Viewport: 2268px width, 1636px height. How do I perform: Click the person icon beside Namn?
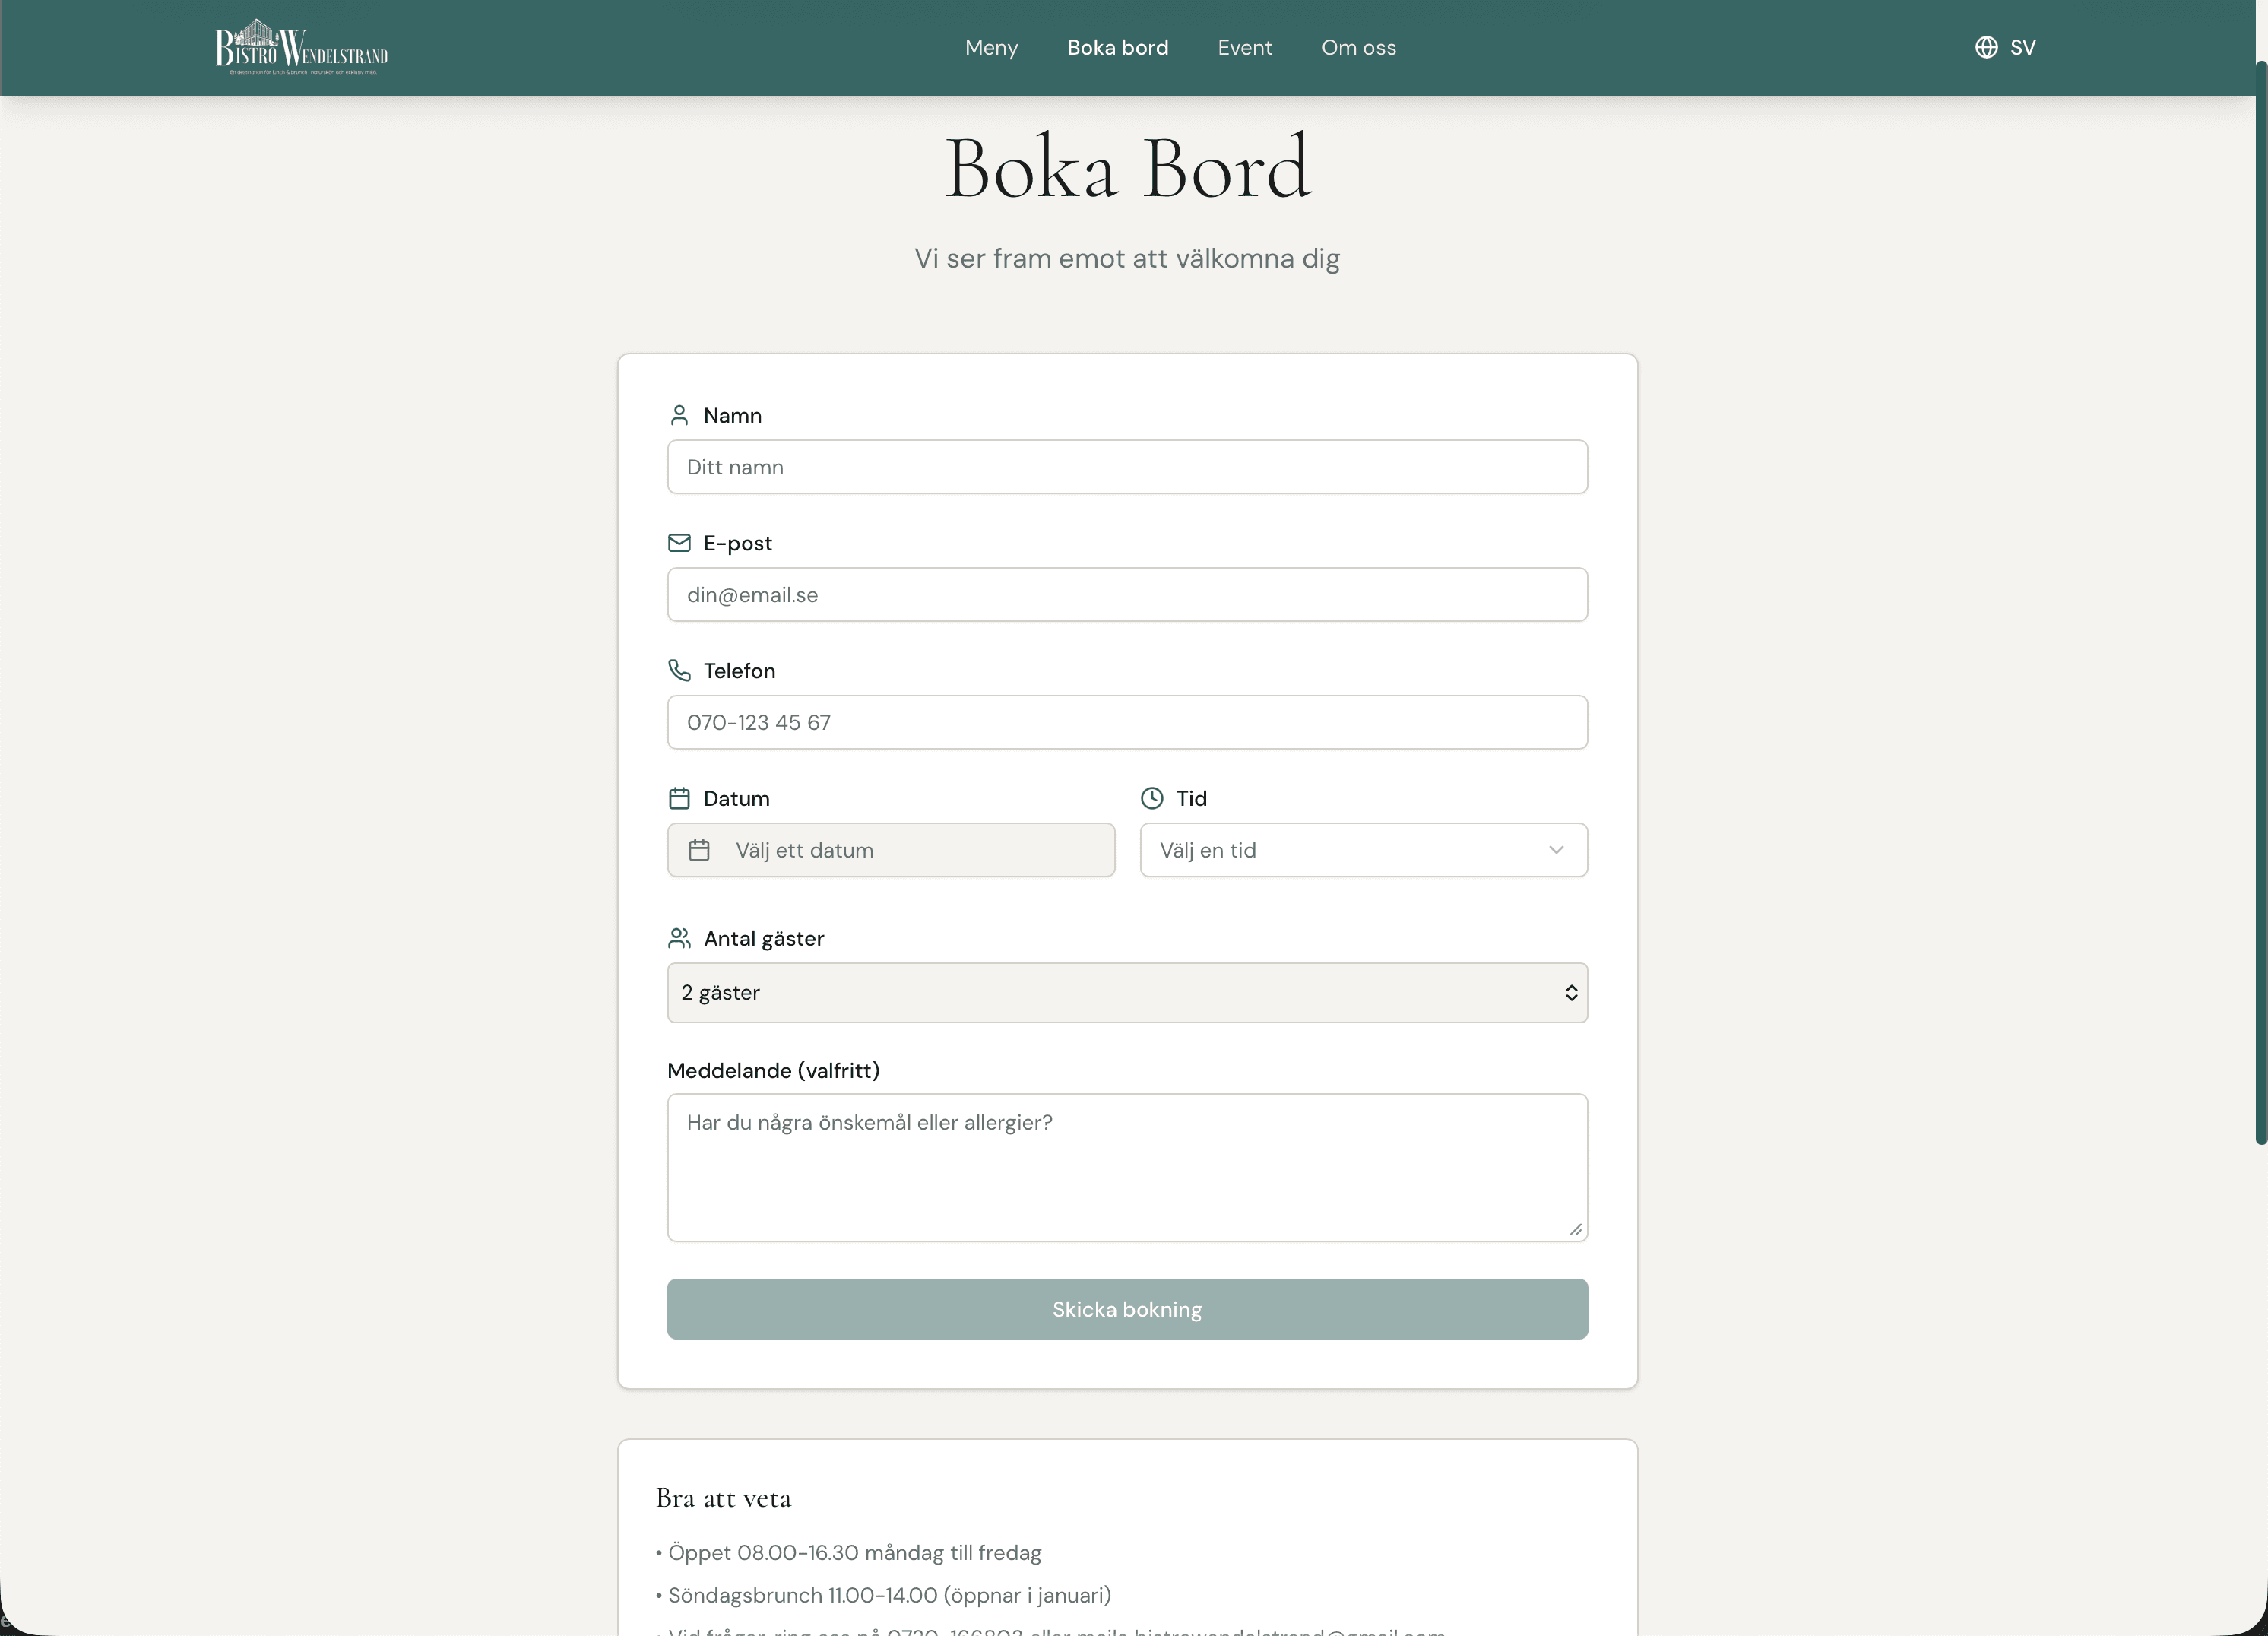pyautogui.click(x=679, y=415)
